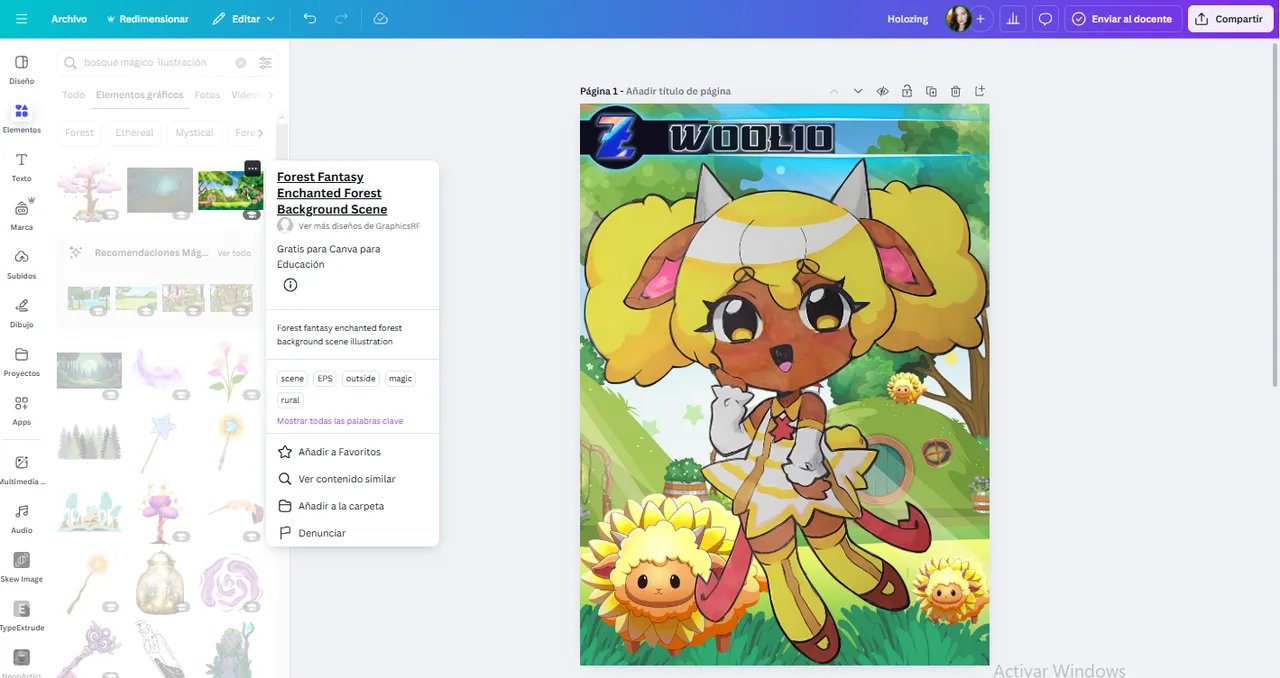Open the Elementos sidebar panel
1280x678 pixels.
(x=21, y=118)
